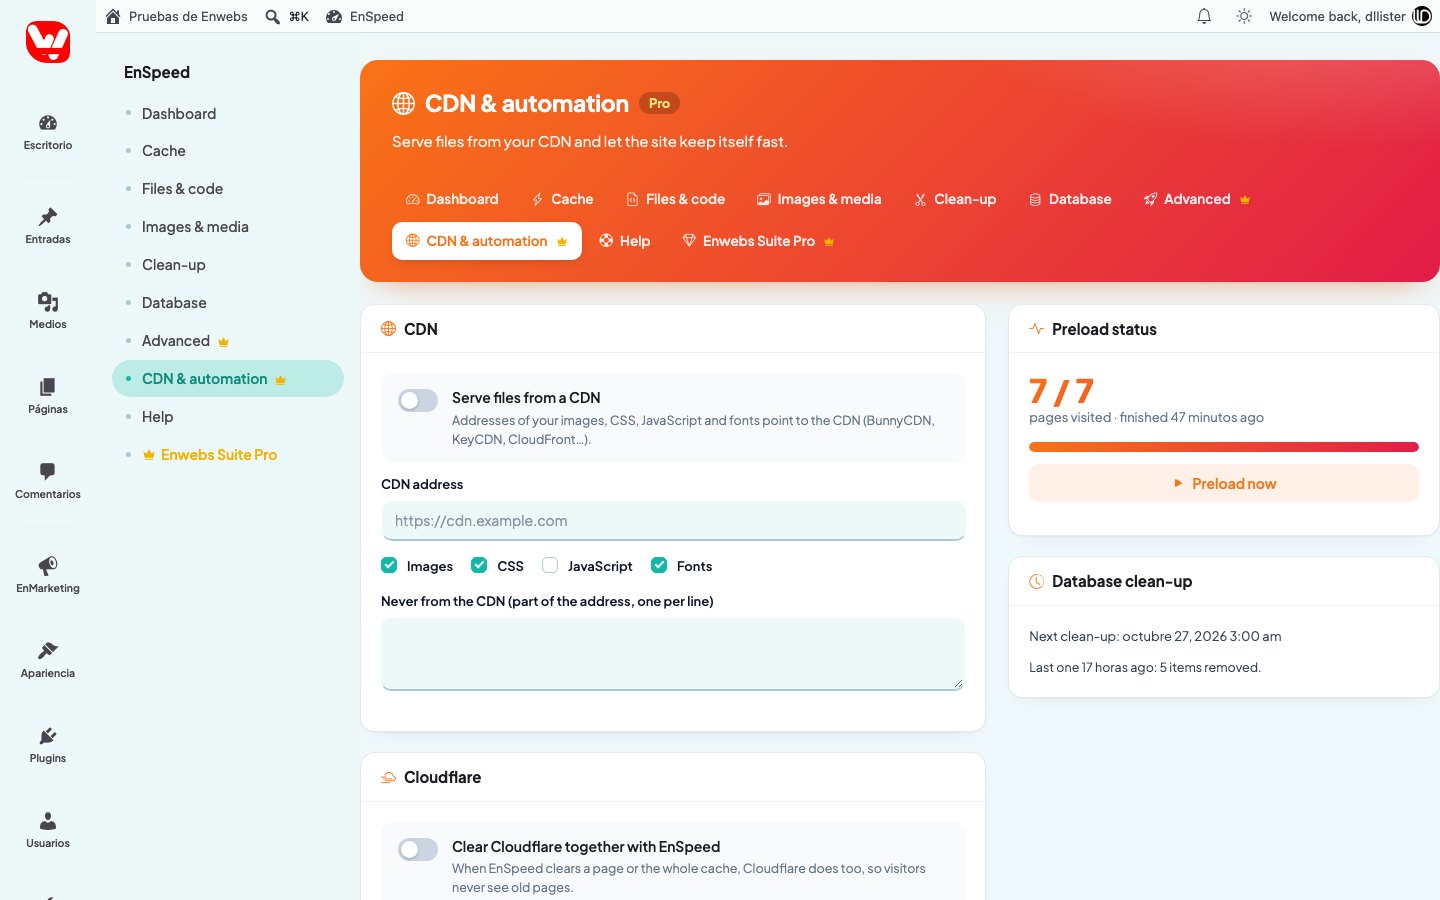1440x900 pixels.
Task: Check the JavaScript checkbox
Action: tap(550, 565)
